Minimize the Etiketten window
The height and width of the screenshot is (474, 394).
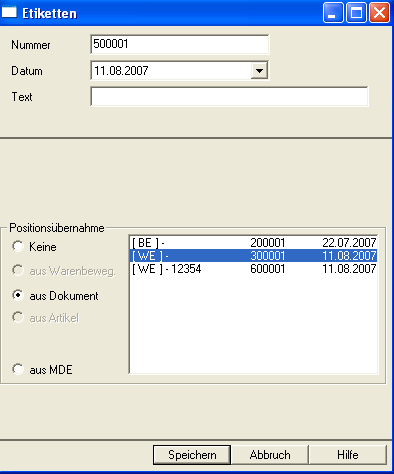click(x=333, y=13)
